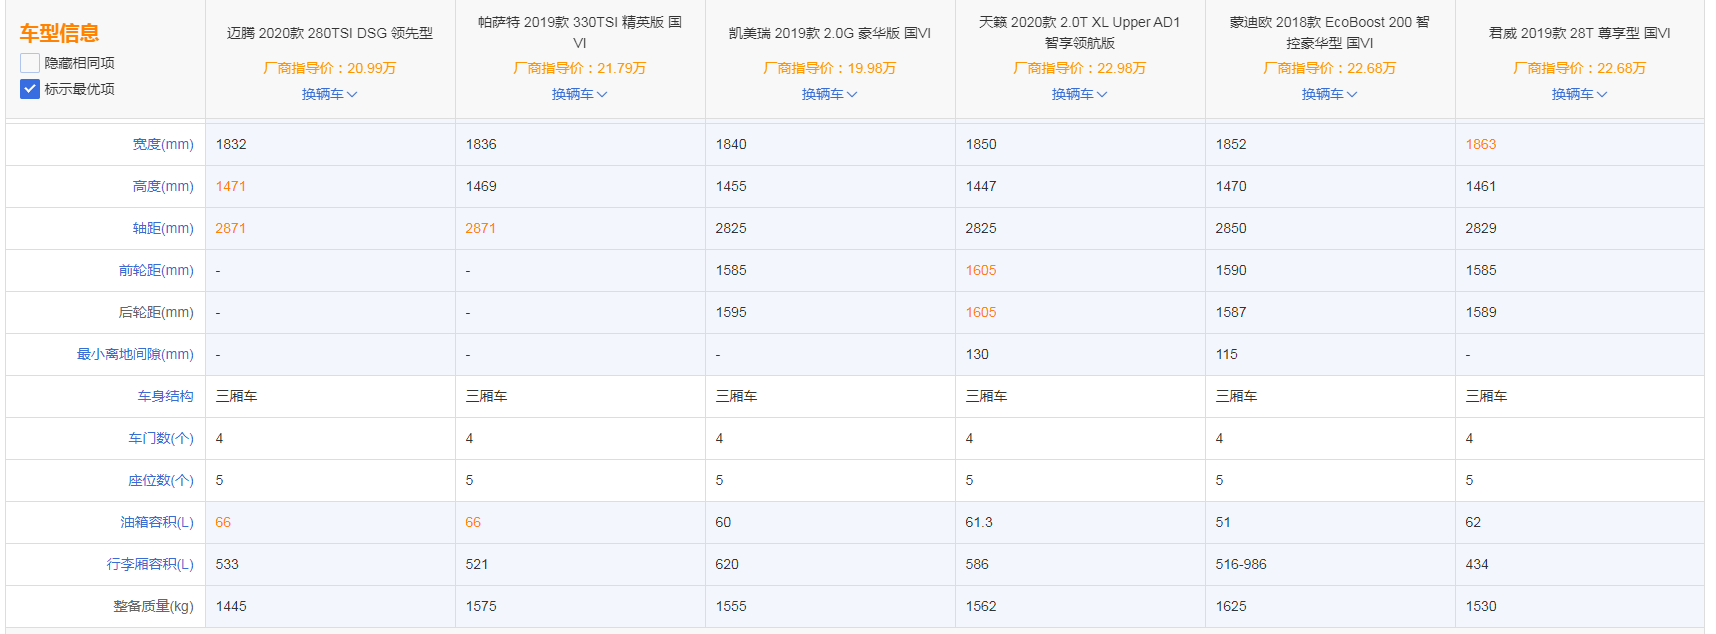Click the 君威 2019款 28T 尊享型 model title

1579,33
